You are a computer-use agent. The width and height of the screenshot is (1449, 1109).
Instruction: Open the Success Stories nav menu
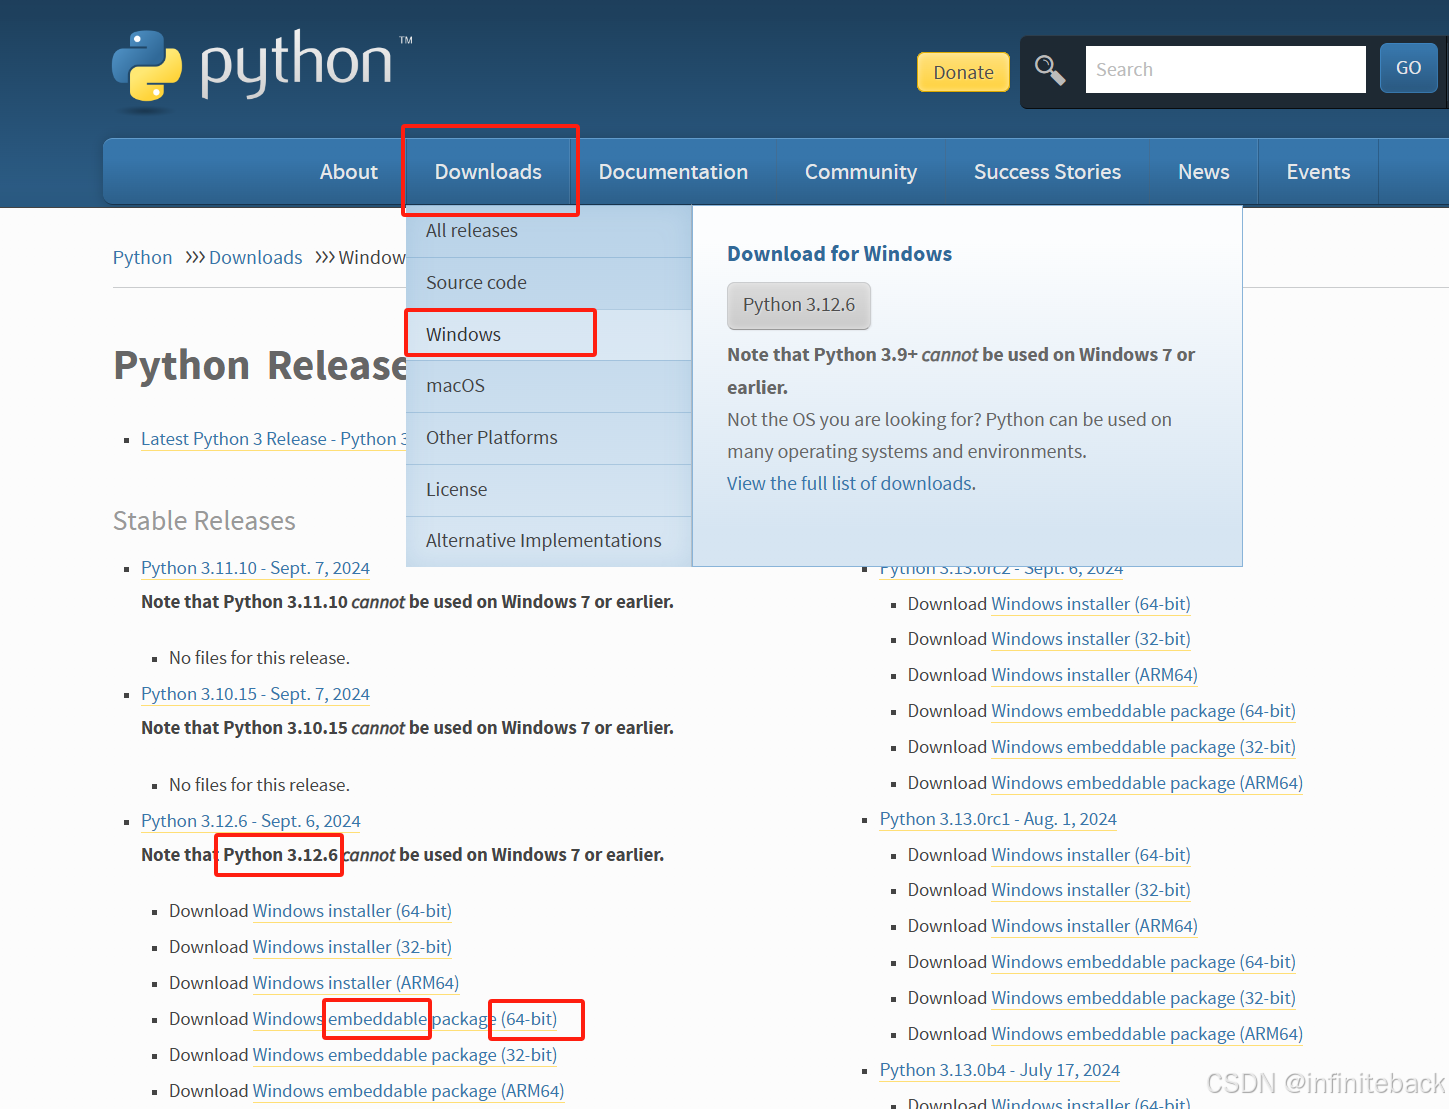point(1047,172)
